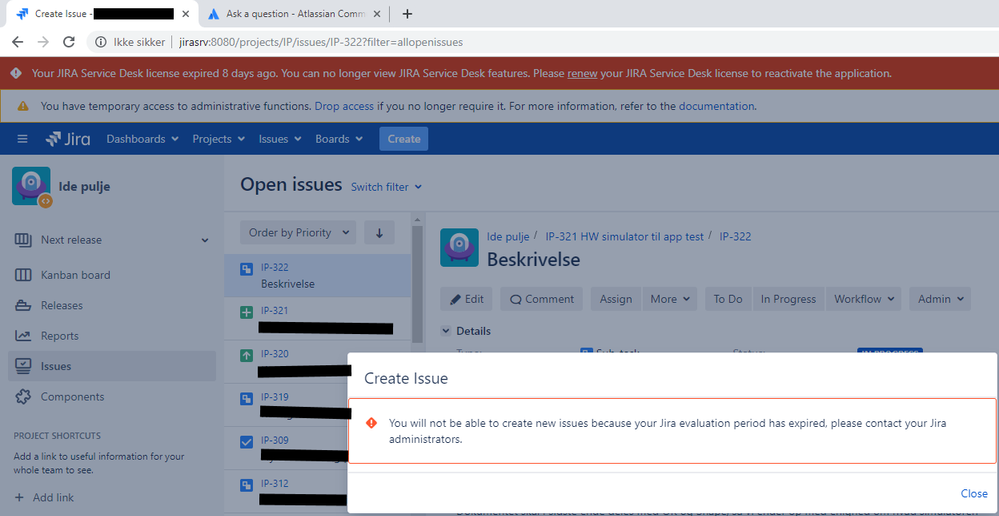Click the error icon in Create Issue dialog
The height and width of the screenshot is (516, 999).
pos(371,423)
